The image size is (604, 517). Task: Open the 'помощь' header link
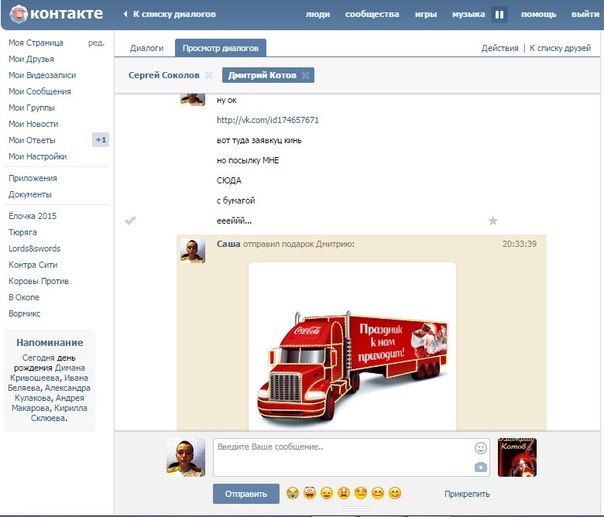pos(539,14)
